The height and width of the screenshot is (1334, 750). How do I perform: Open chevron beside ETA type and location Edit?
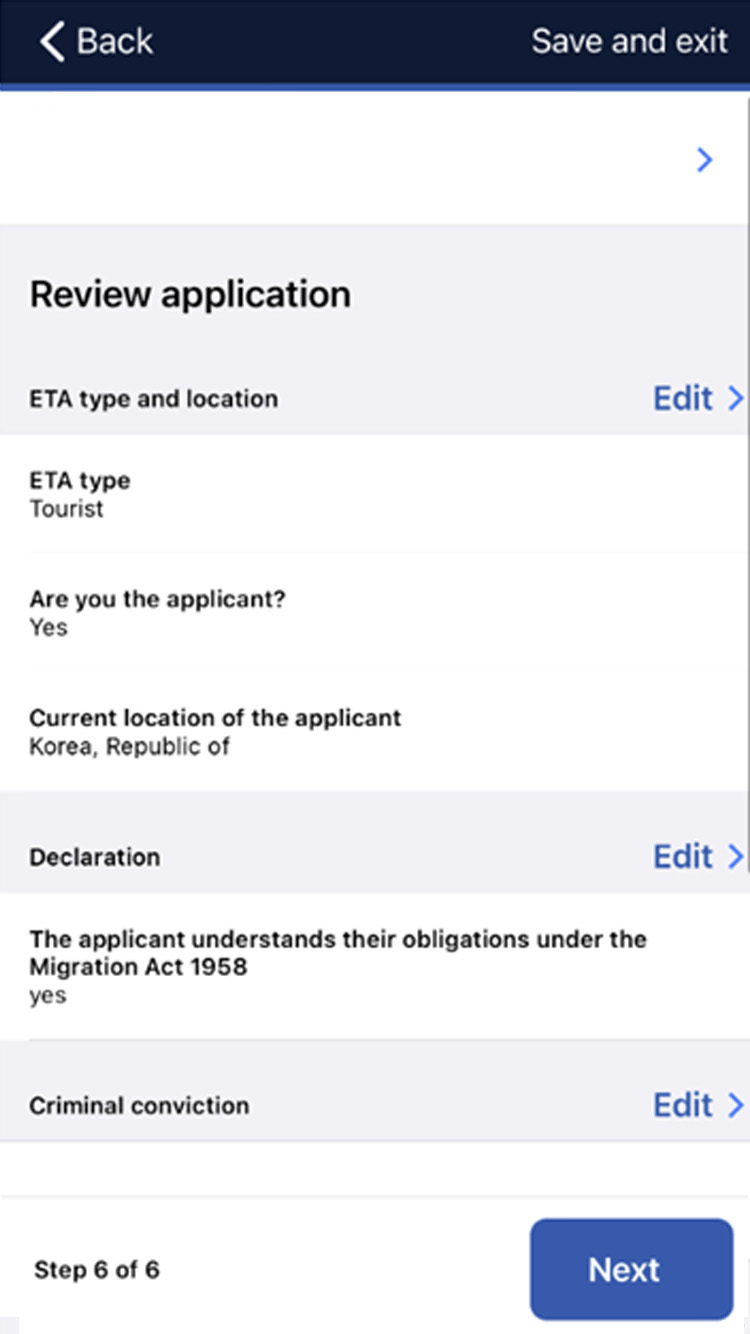click(x=735, y=398)
